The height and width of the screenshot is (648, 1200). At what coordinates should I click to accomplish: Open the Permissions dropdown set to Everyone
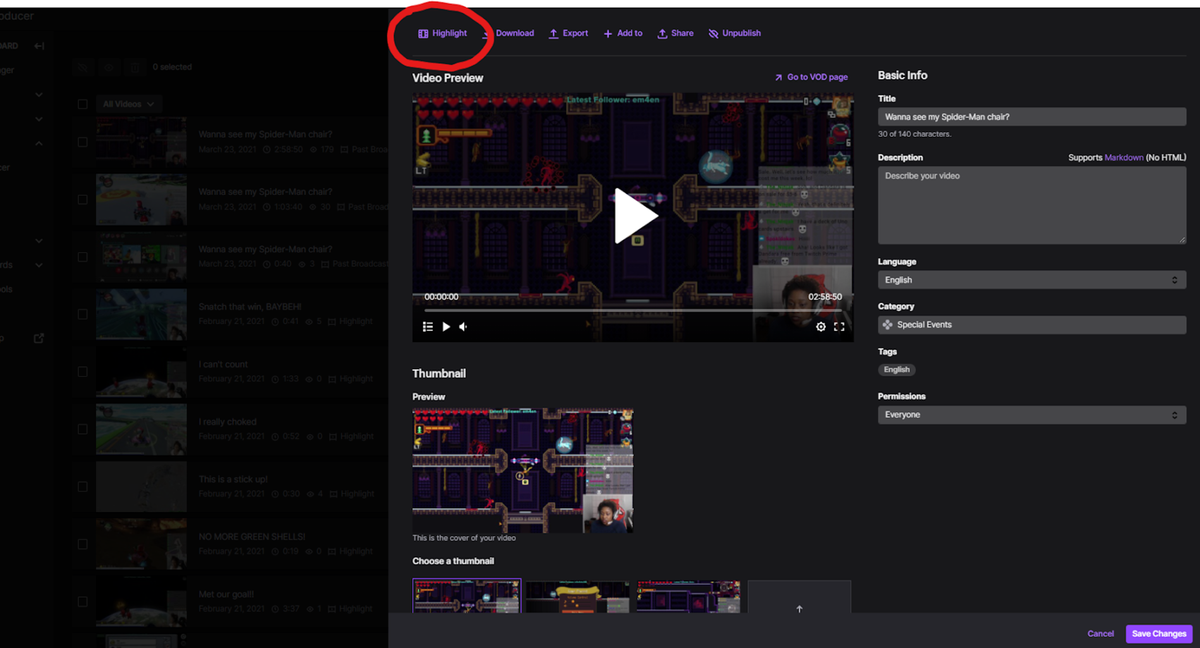coord(1031,414)
